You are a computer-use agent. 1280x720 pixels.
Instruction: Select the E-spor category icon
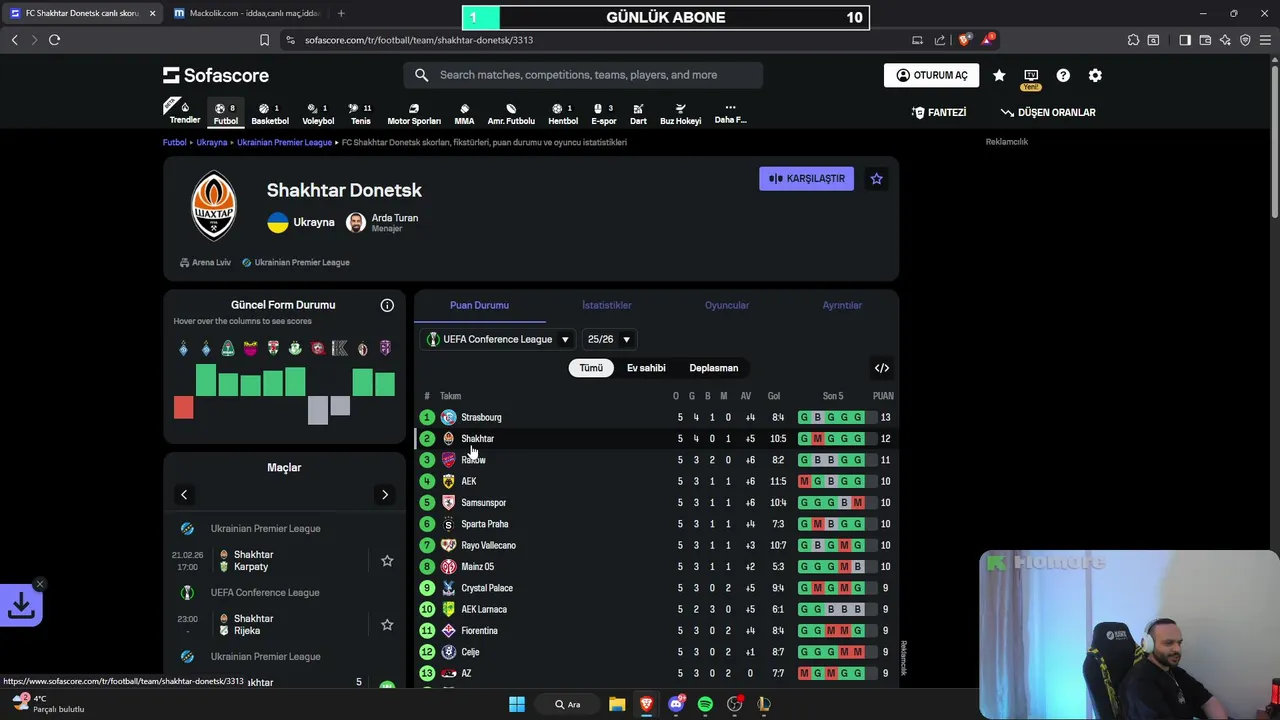(604, 113)
